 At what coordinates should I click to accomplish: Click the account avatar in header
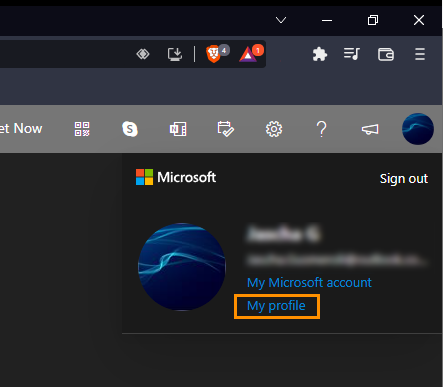[418, 129]
